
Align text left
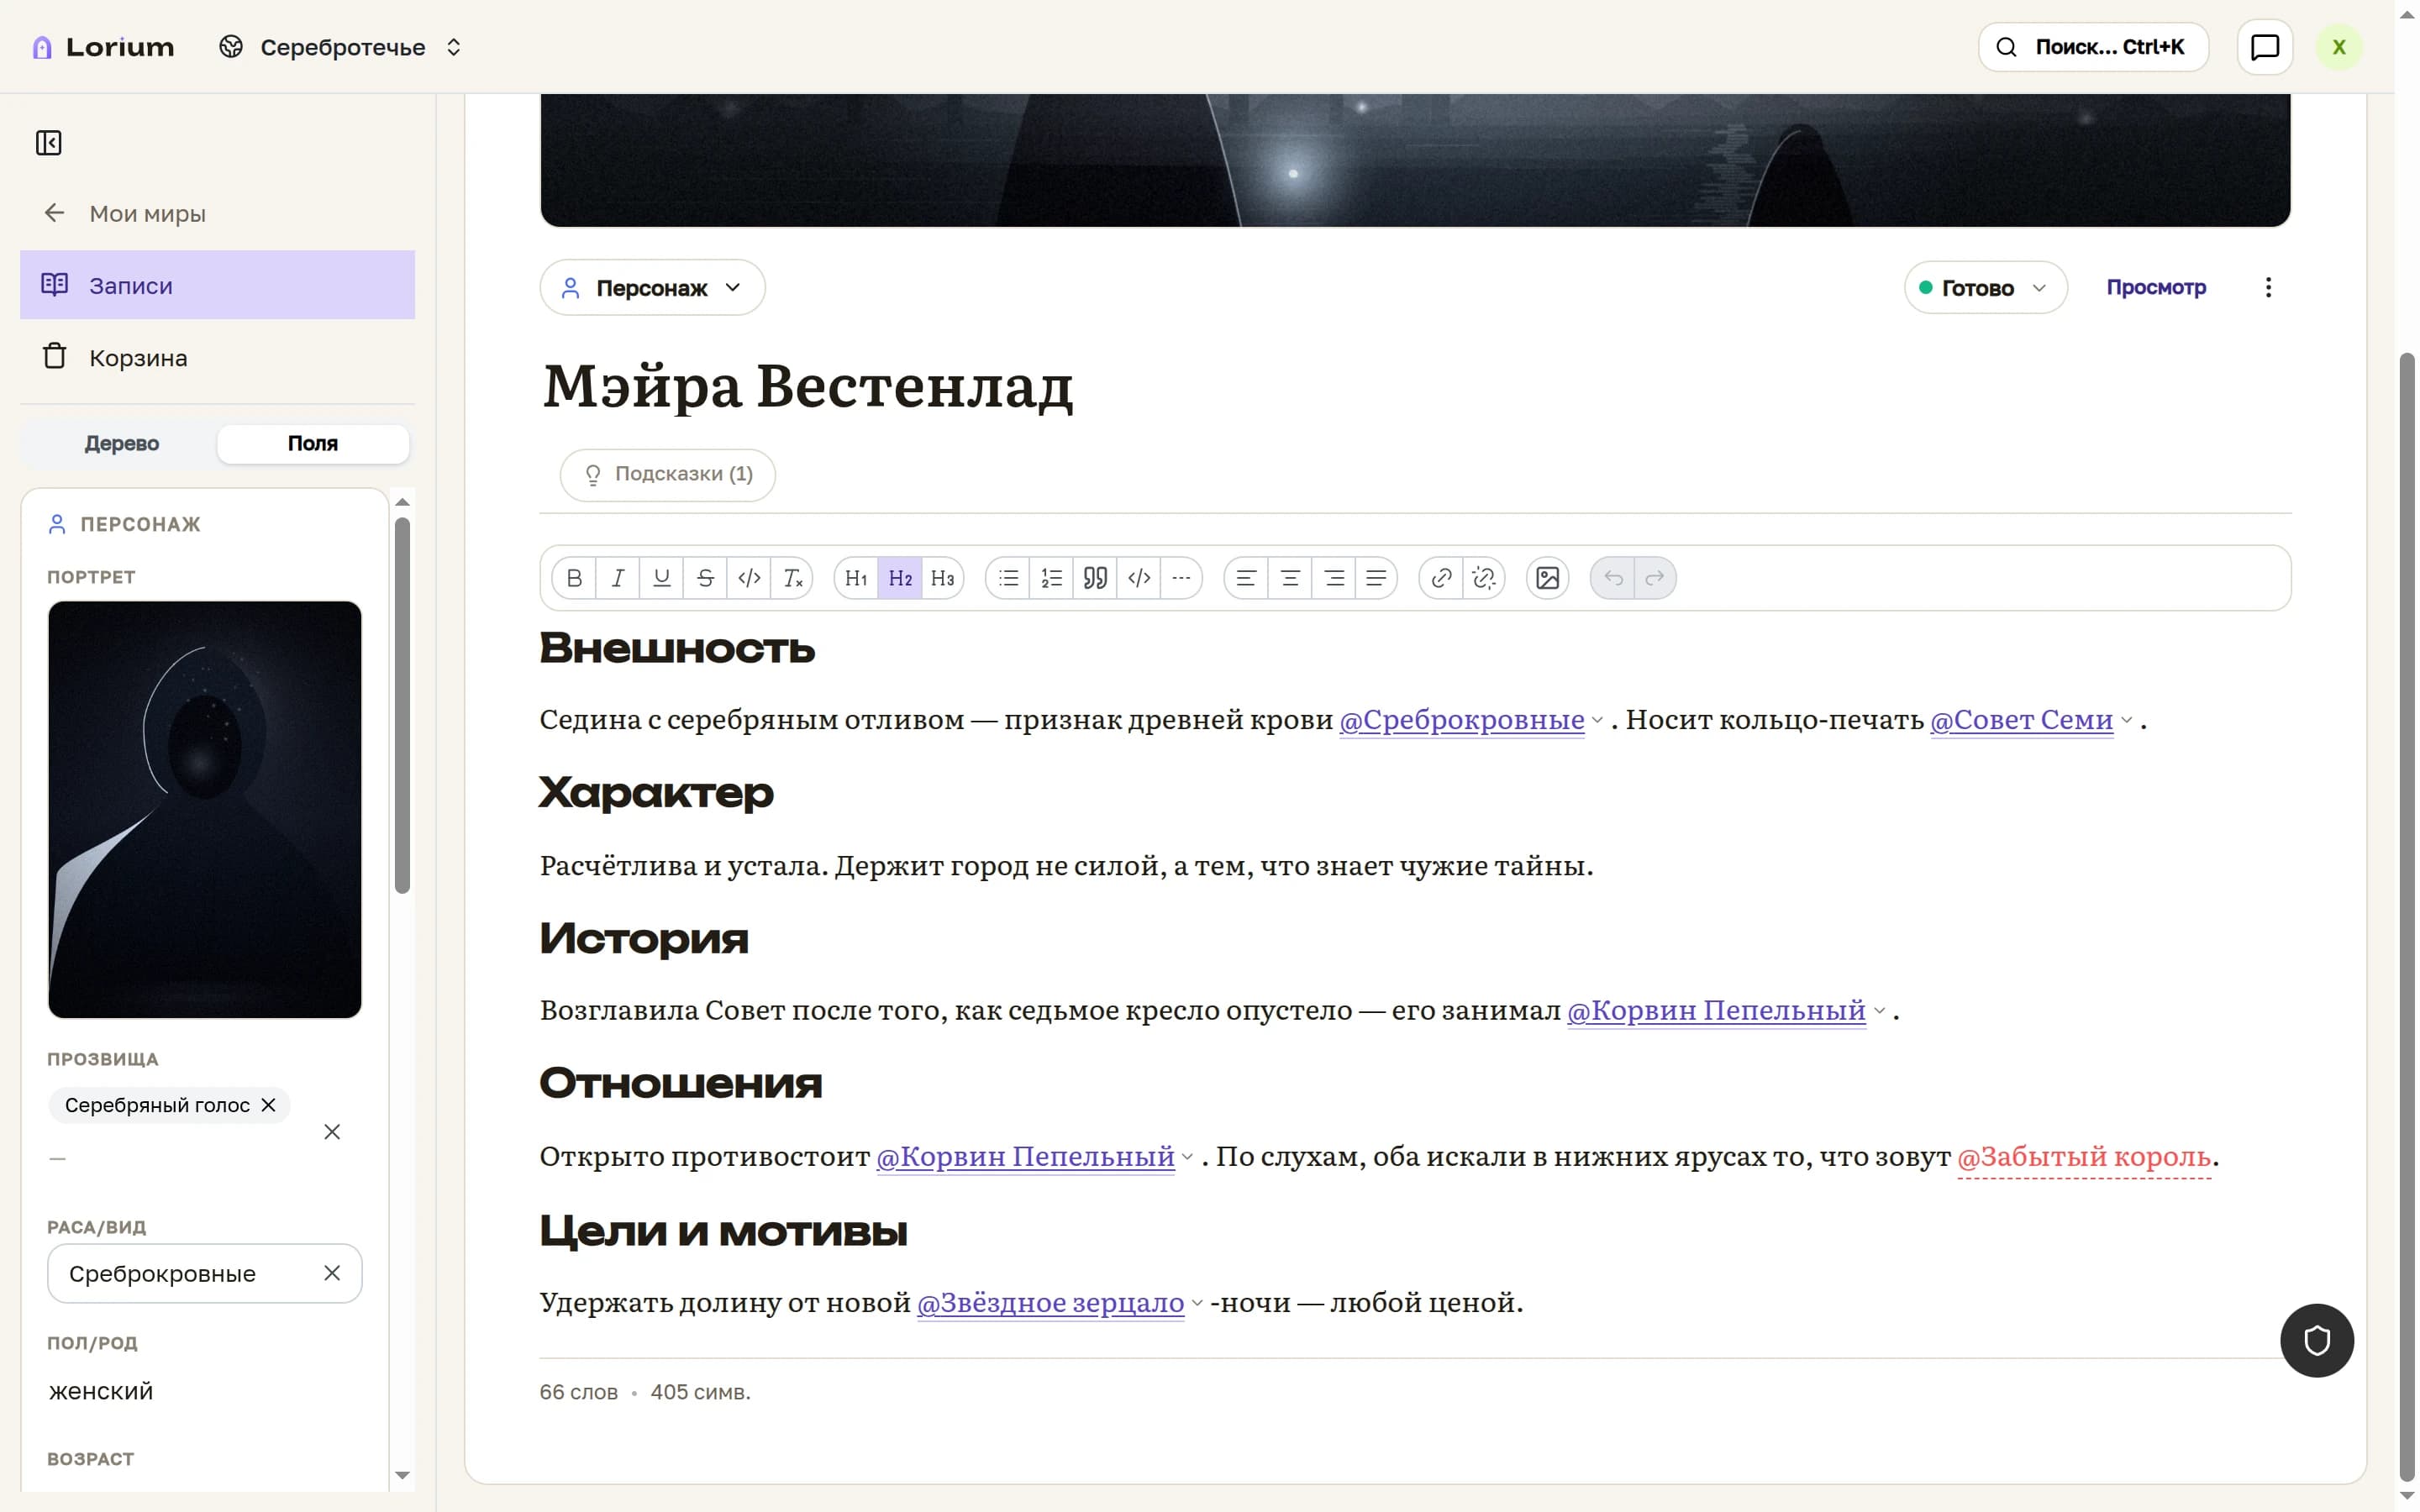pos(1246,578)
